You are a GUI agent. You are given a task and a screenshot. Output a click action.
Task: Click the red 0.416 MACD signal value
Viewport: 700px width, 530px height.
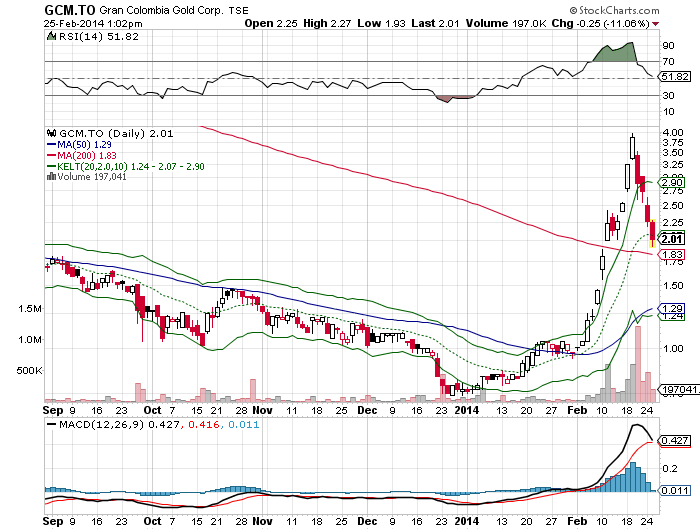204,424
